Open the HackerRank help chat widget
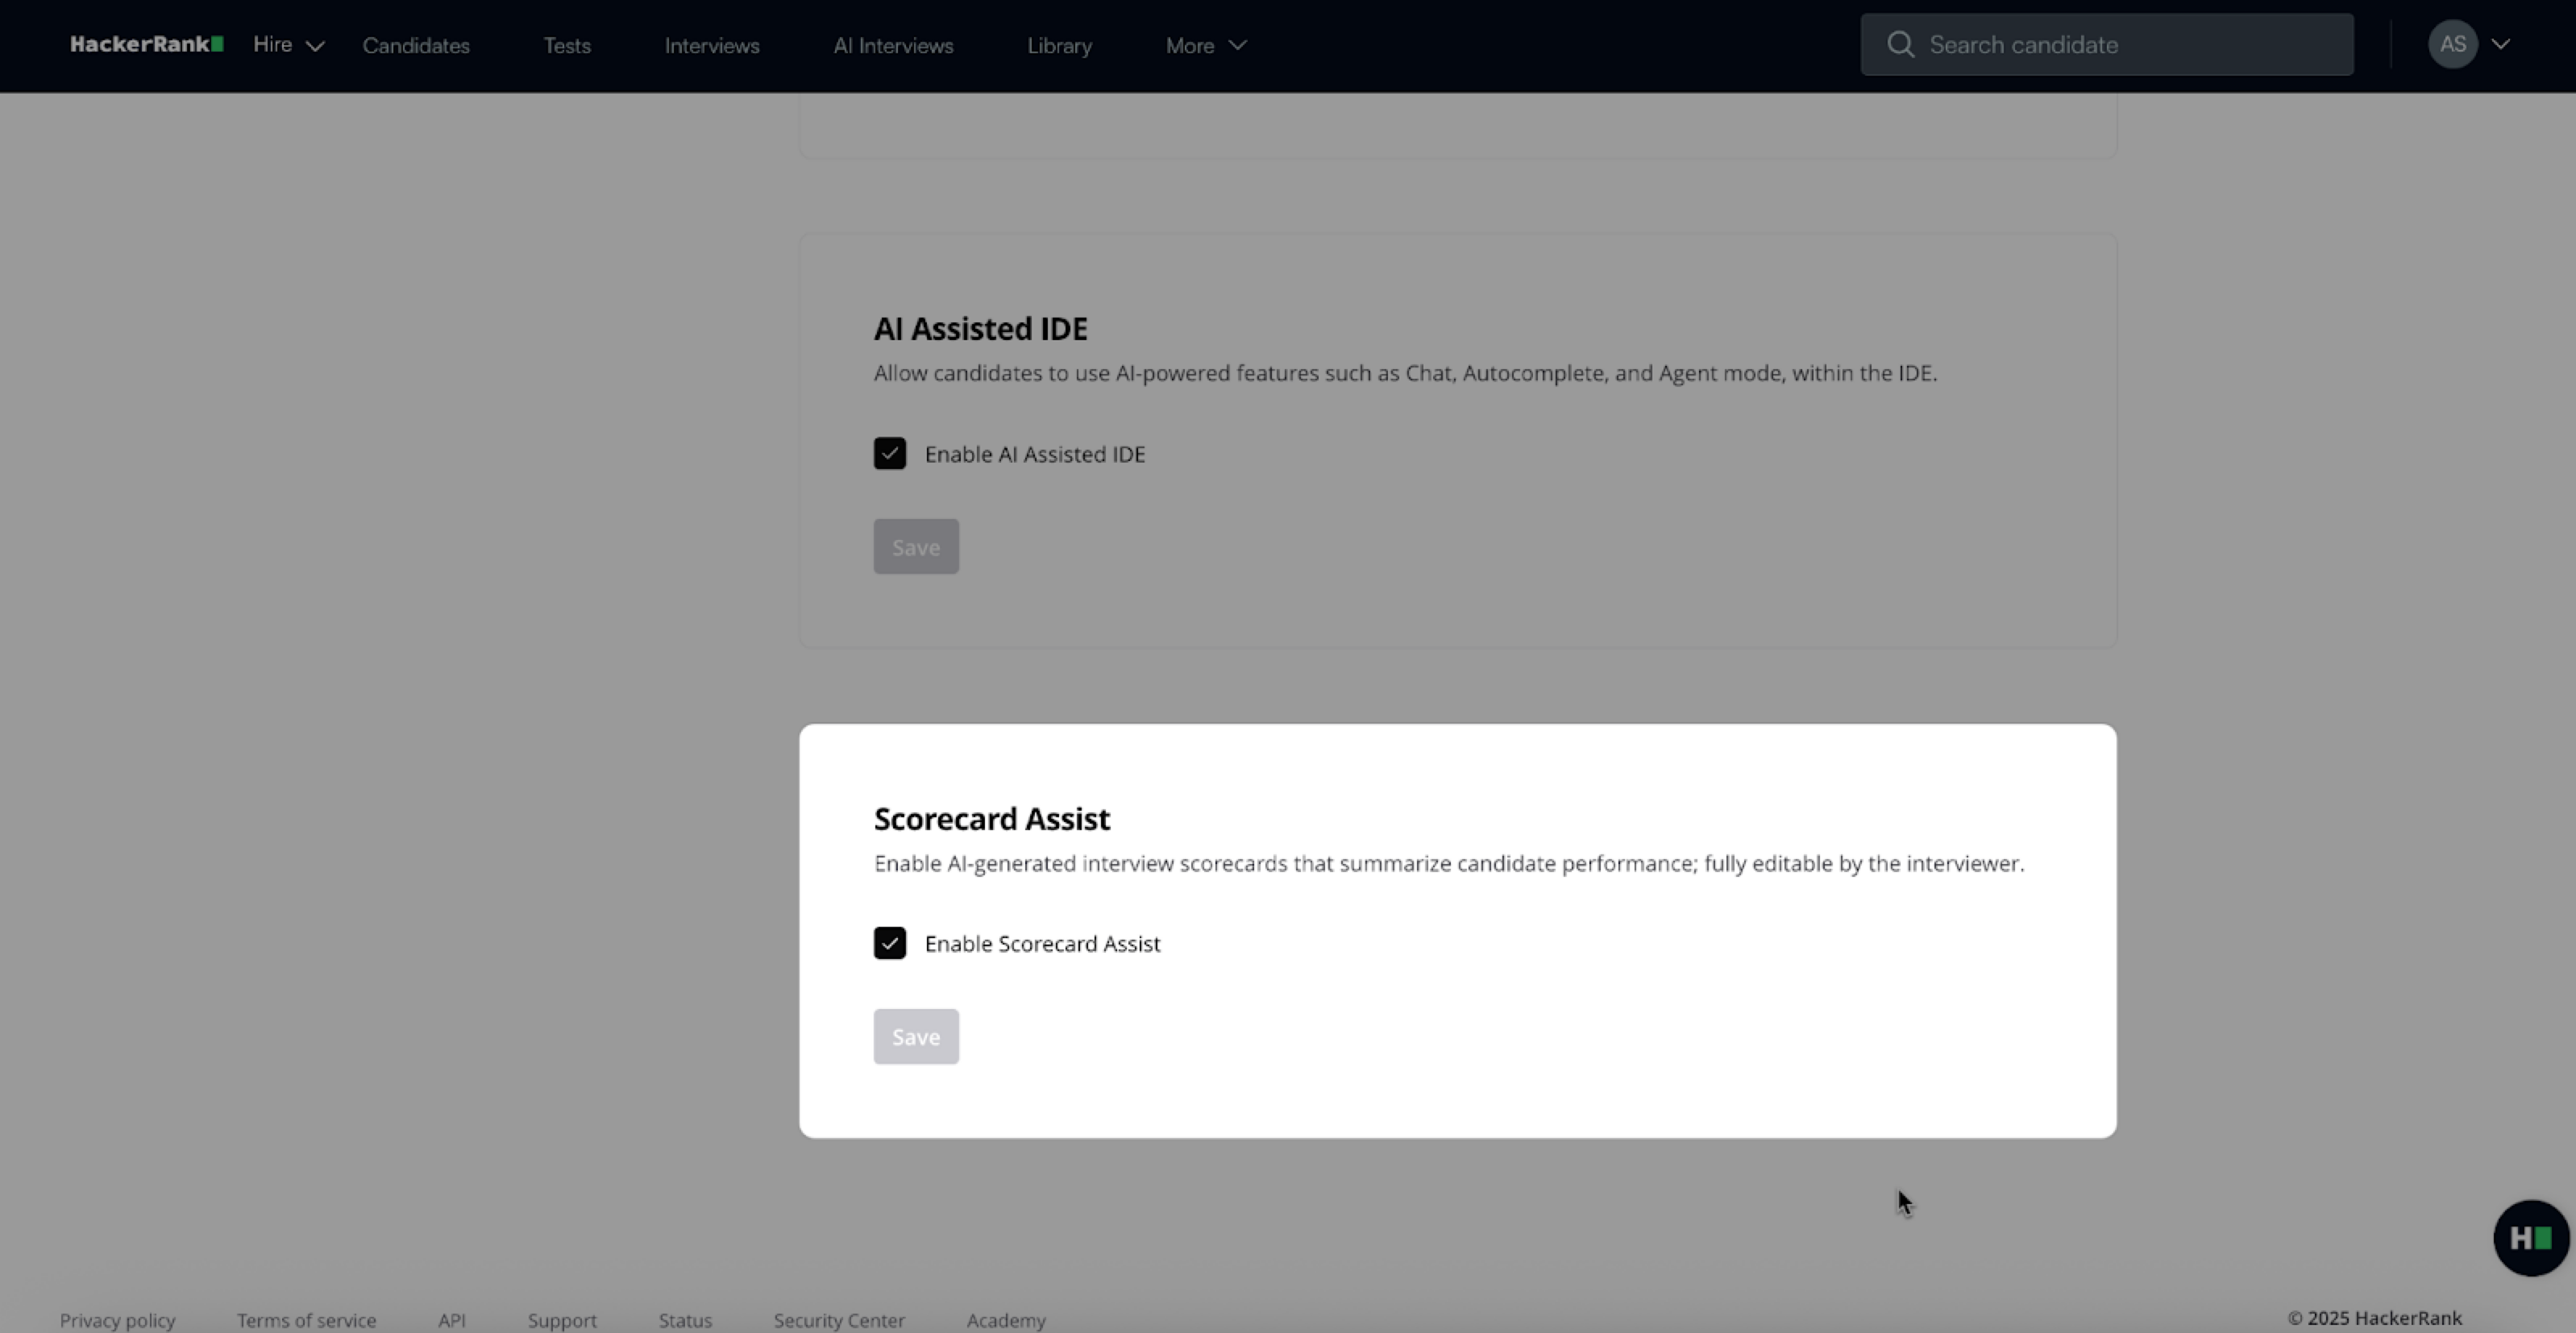The width and height of the screenshot is (2576, 1333). click(2530, 1238)
